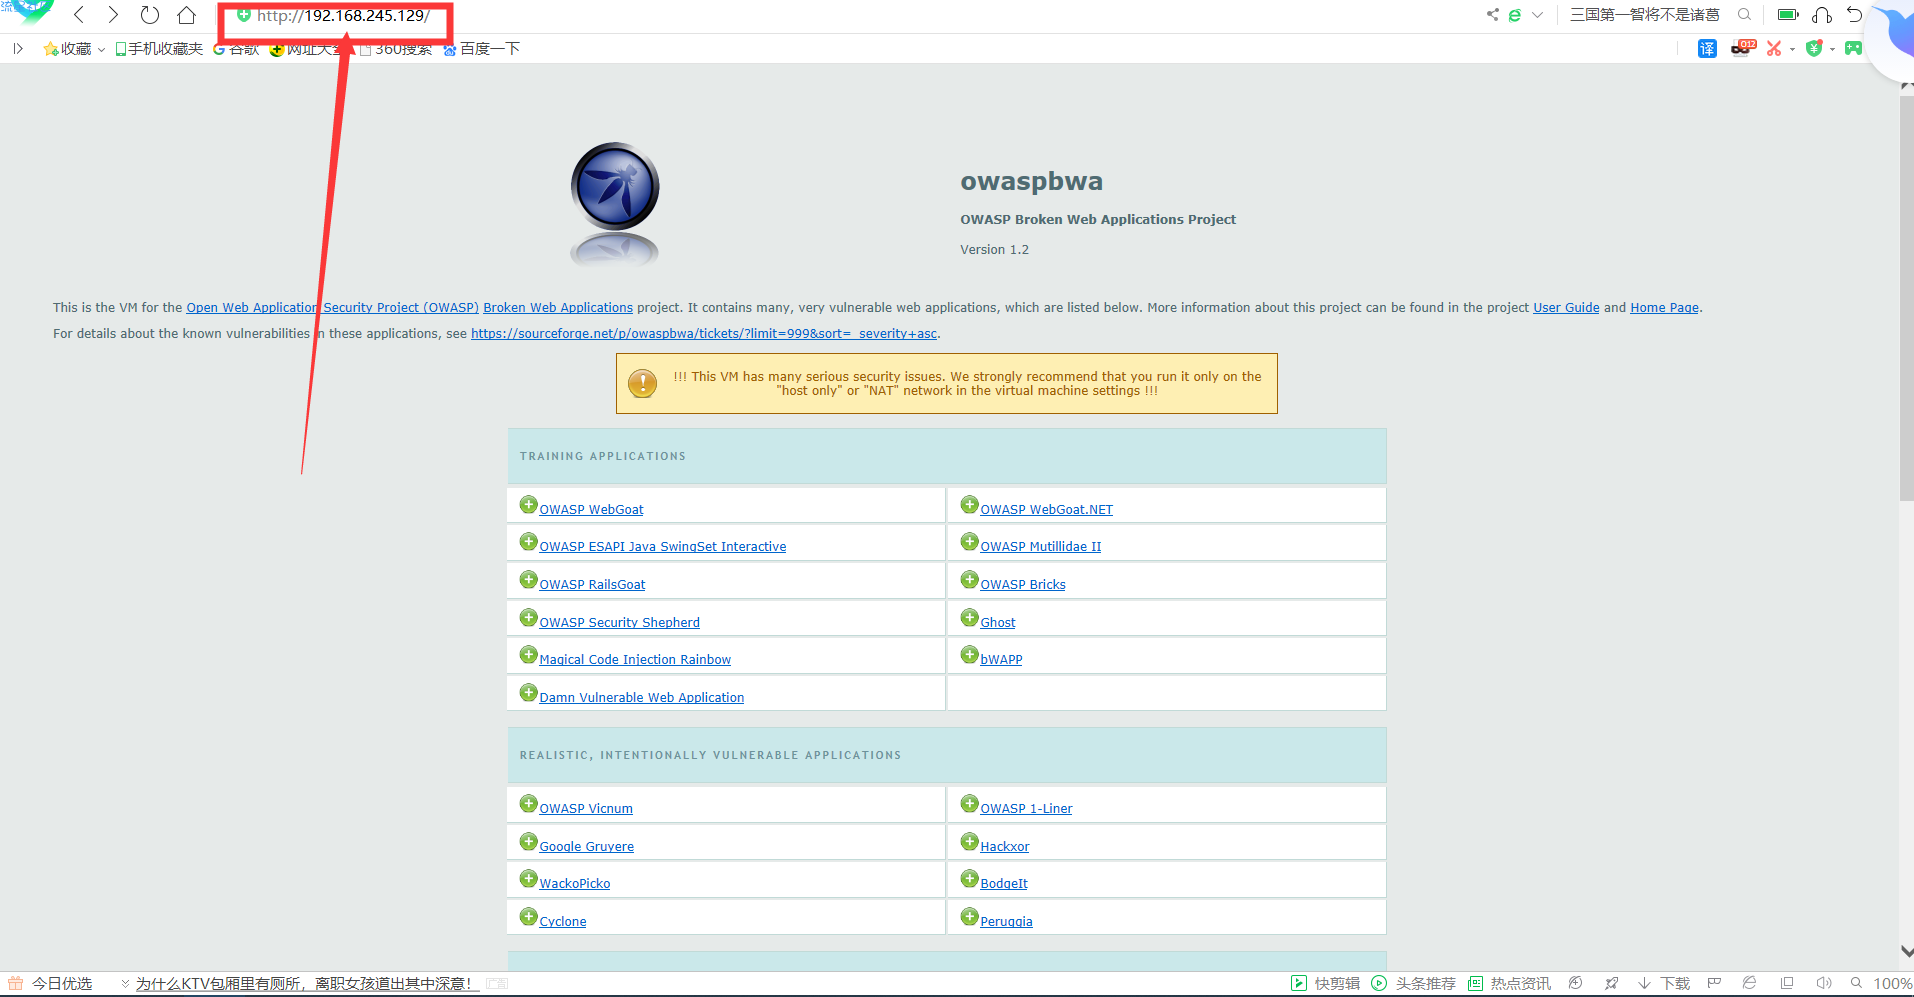Go forward with the browser forward arrow

coord(113,15)
